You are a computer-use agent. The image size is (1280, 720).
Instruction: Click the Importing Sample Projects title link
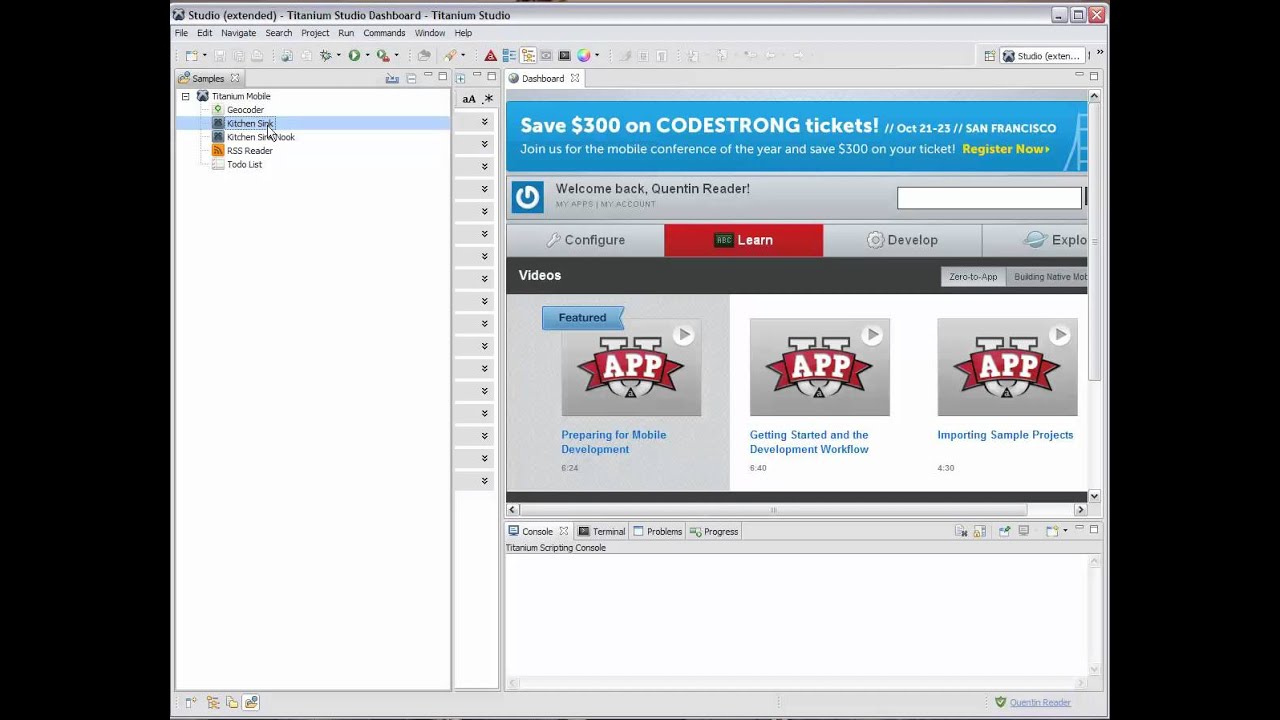pyautogui.click(x=1005, y=435)
